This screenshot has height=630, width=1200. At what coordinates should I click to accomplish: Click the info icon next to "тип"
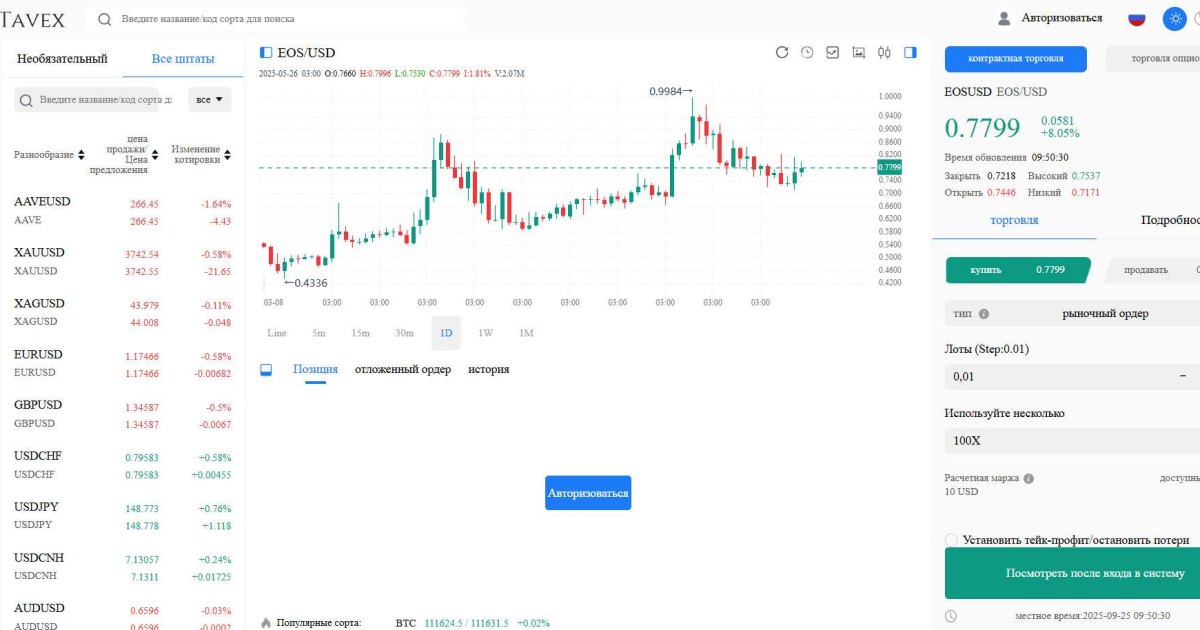[983, 313]
